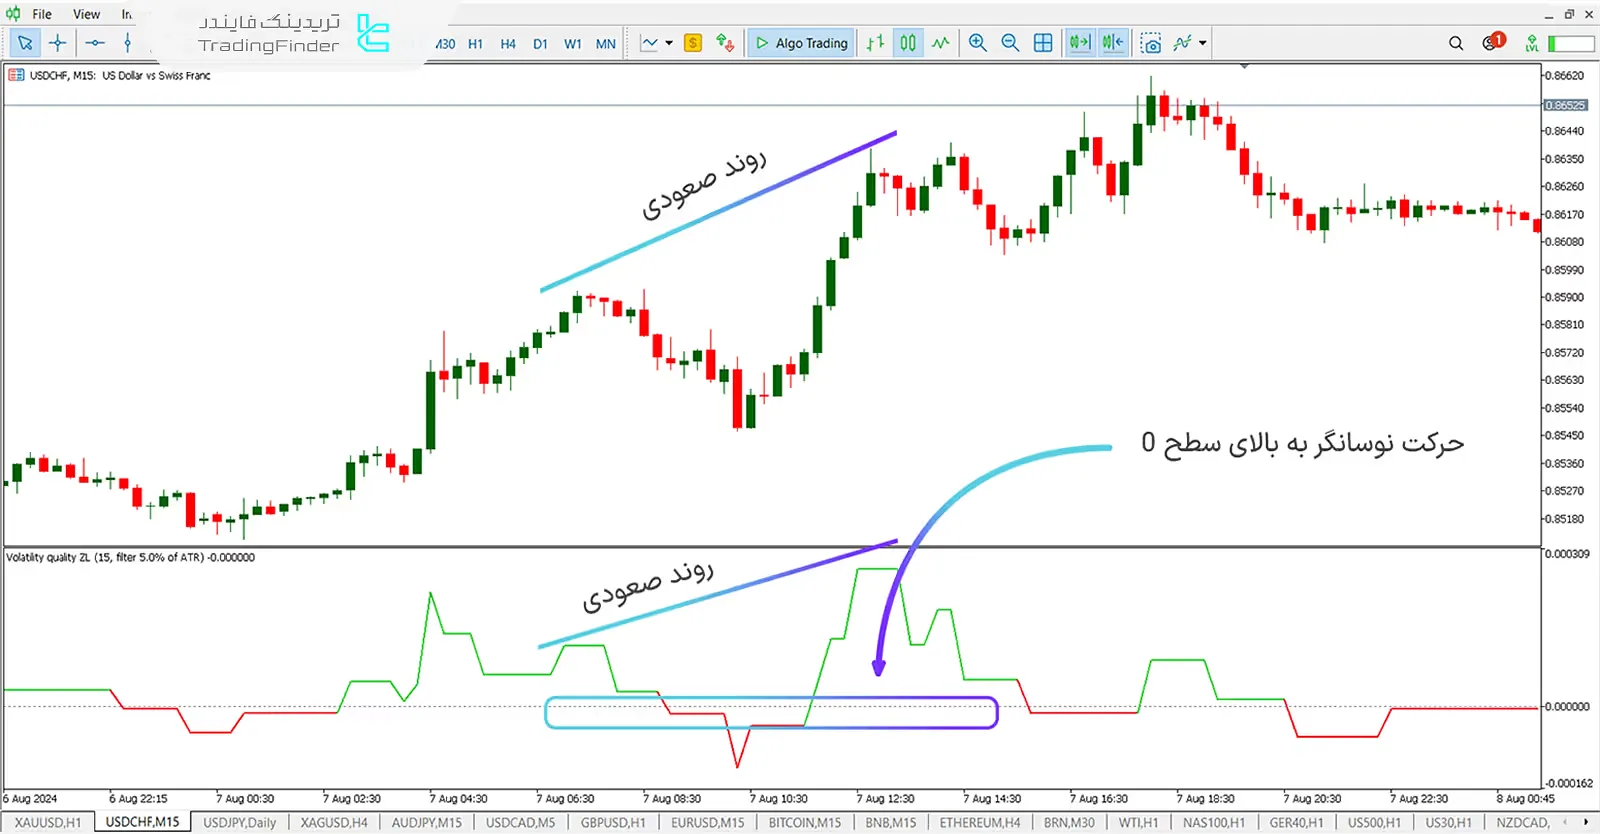Switch to the USDJPY,Daily chart tab
This screenshot has height=834, width=1600.
240,822
